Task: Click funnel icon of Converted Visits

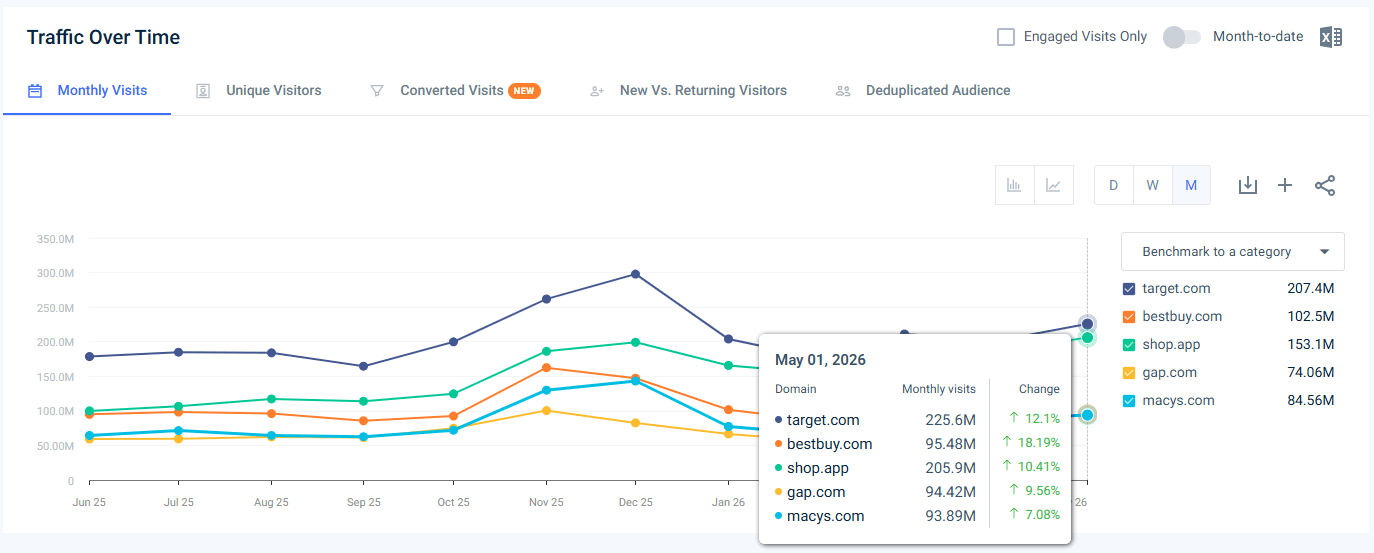Action: [377, 91]
